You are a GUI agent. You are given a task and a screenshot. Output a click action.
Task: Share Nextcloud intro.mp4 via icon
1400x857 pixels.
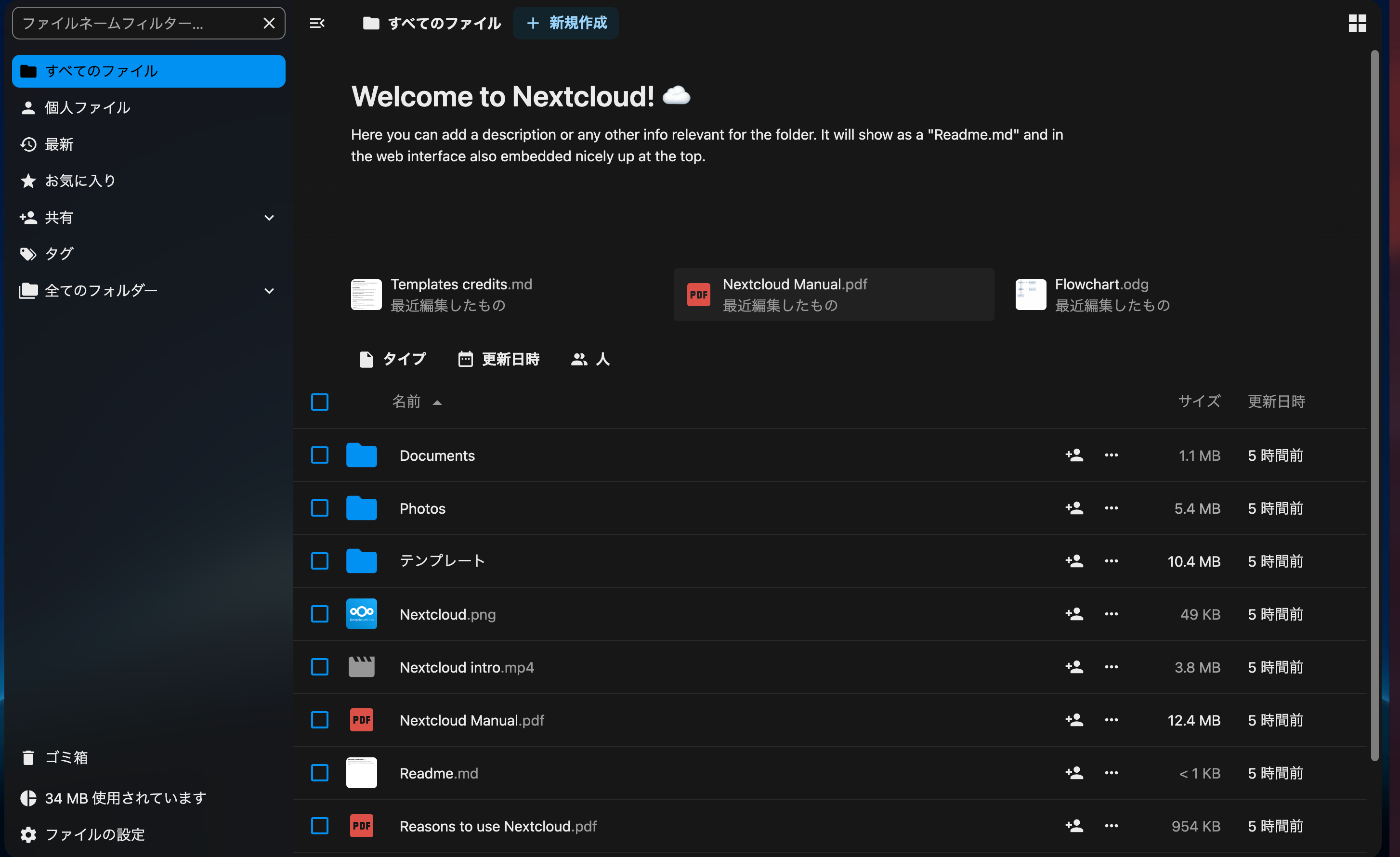[1075, 667]
